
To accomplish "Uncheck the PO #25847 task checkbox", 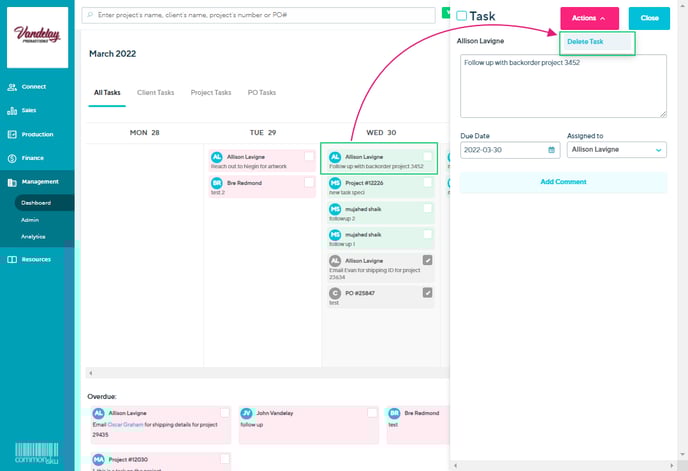I will pyautogui.click(x=428, y=292).
